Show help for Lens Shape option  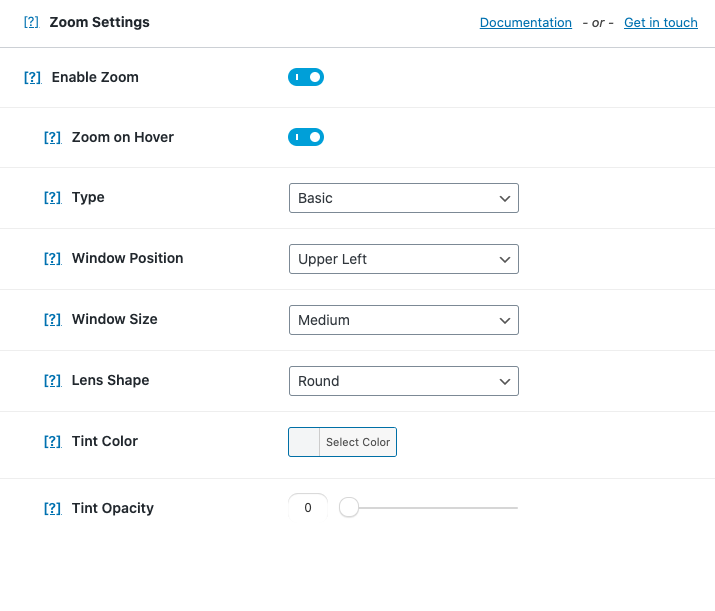click(52, 380)
